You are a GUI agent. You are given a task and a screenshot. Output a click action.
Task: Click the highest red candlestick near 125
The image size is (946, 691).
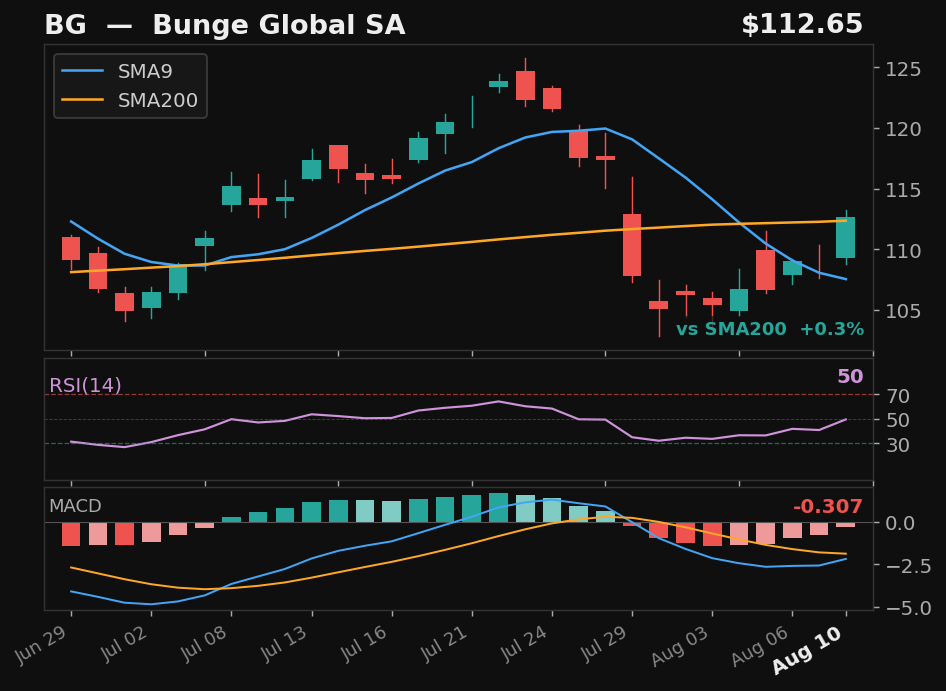pyautogui.click(x=525, y=85)
